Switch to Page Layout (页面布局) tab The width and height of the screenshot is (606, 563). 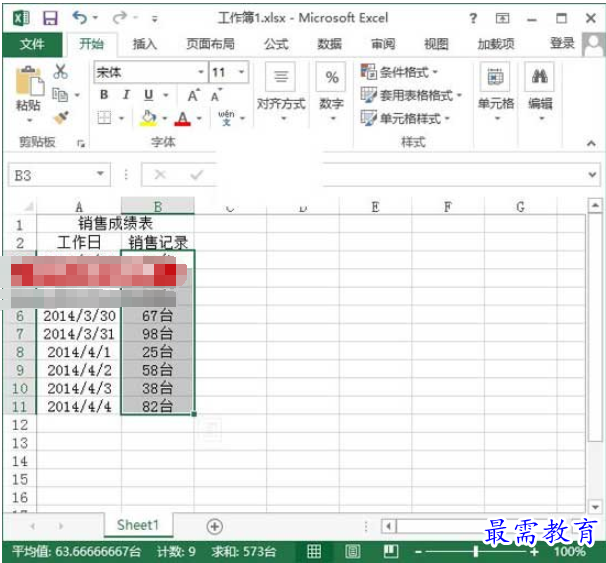pos(211,44)
